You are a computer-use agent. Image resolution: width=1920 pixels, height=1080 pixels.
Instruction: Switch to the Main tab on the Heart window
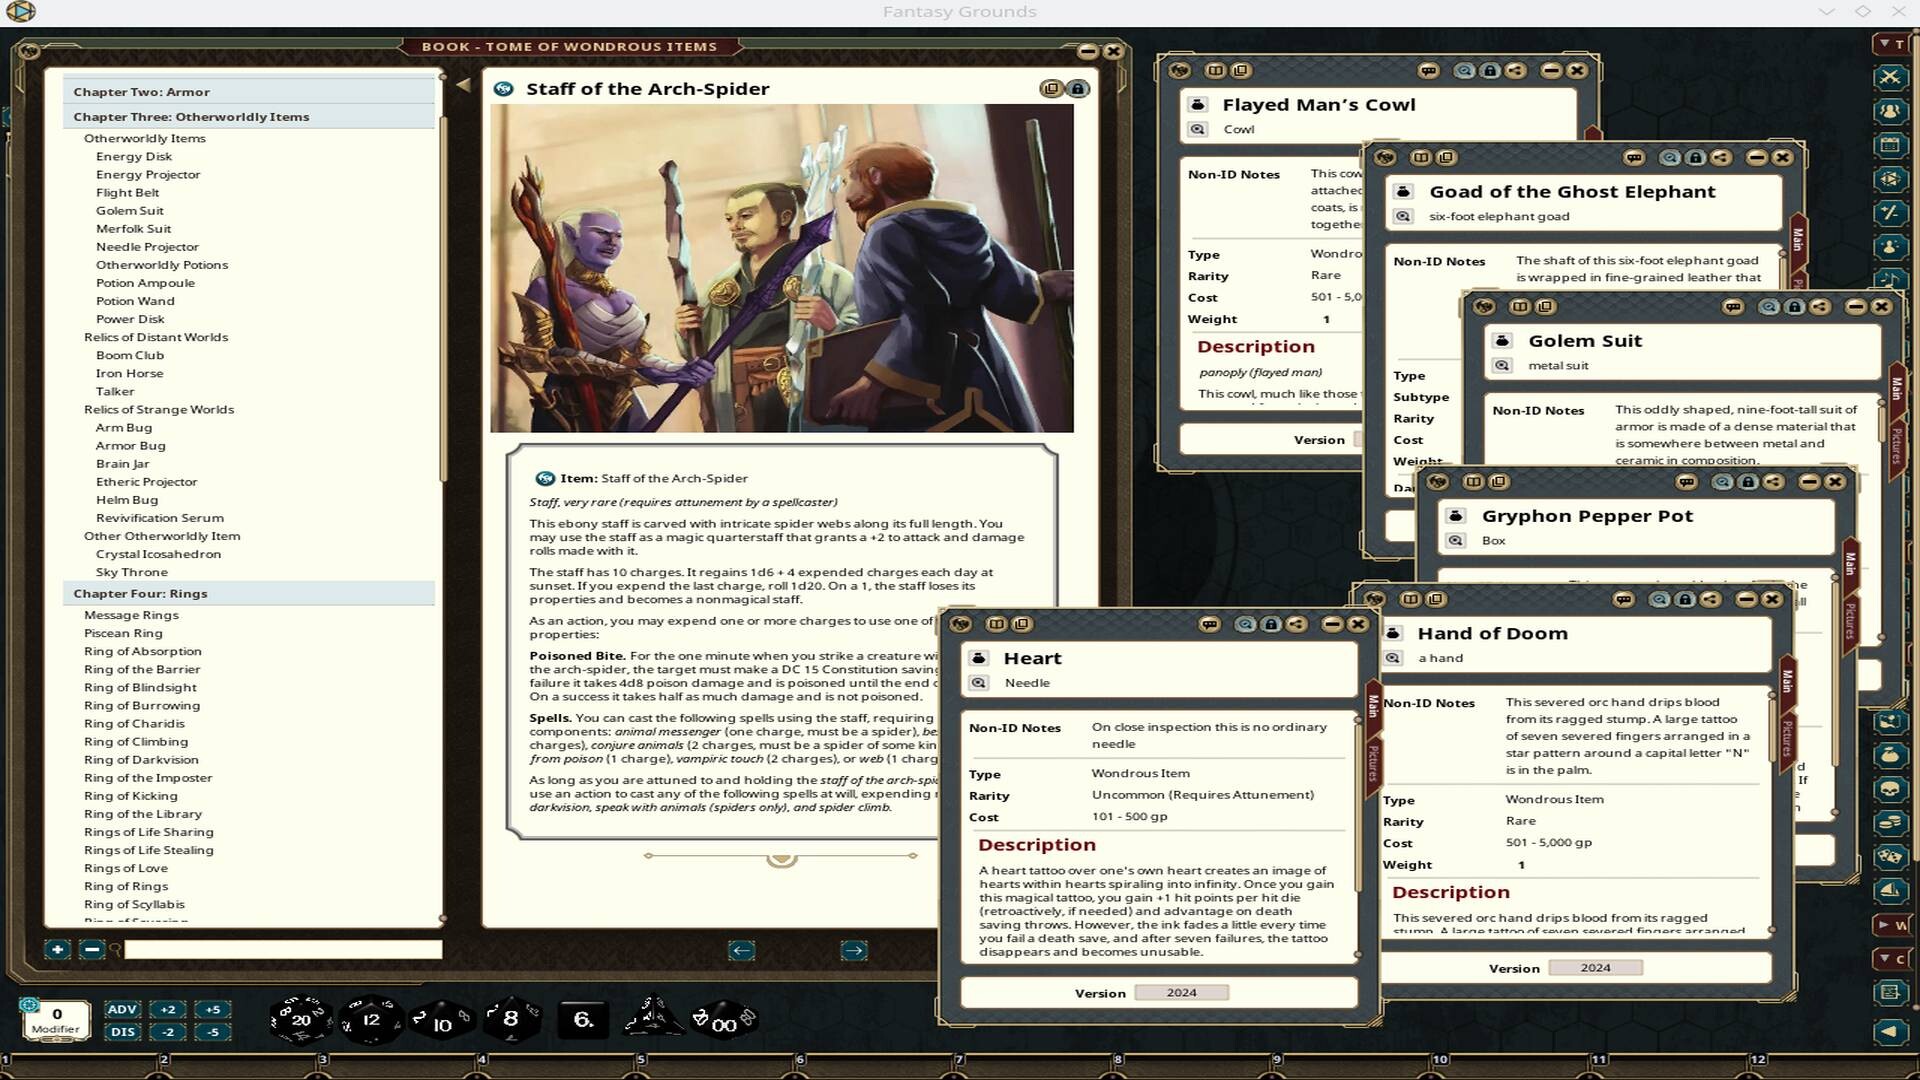pos(1374,704)
